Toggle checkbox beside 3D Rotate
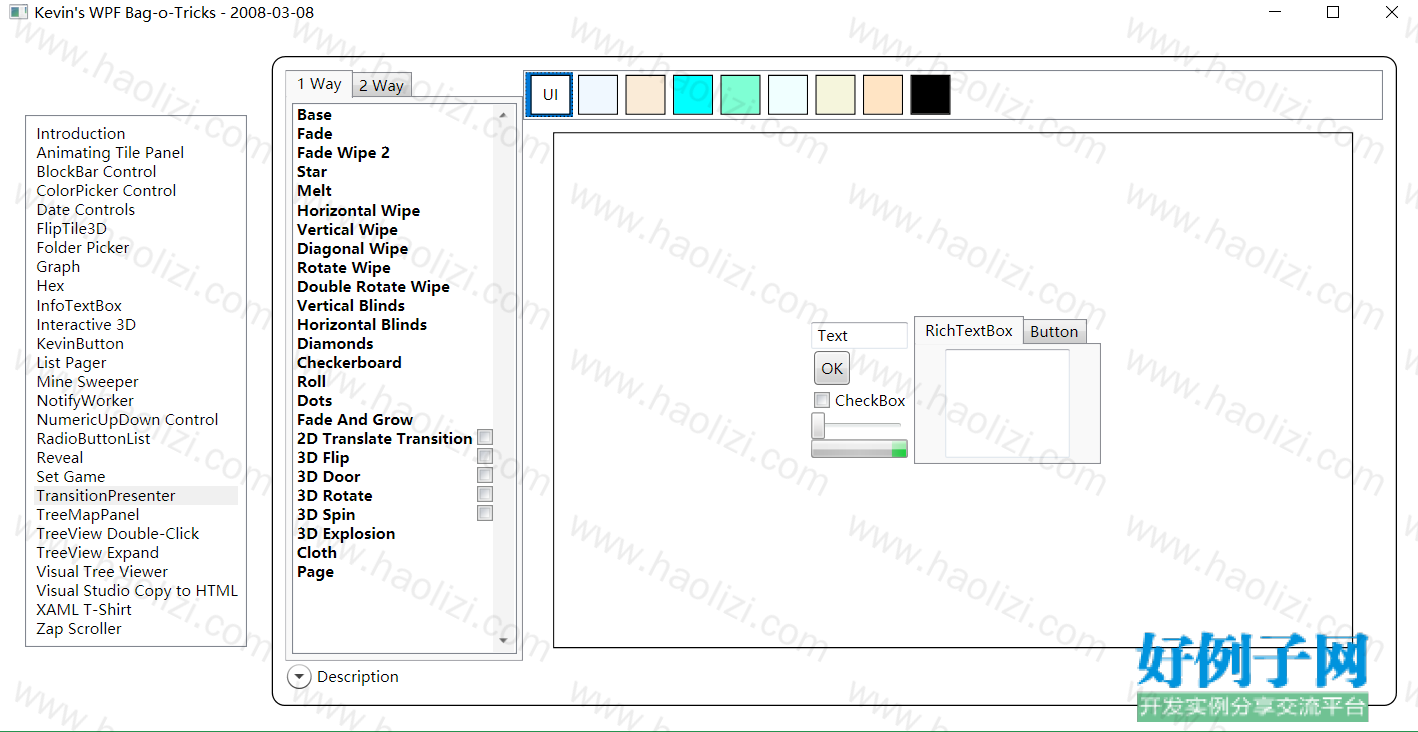1418x732 pixels. [485, 494]
